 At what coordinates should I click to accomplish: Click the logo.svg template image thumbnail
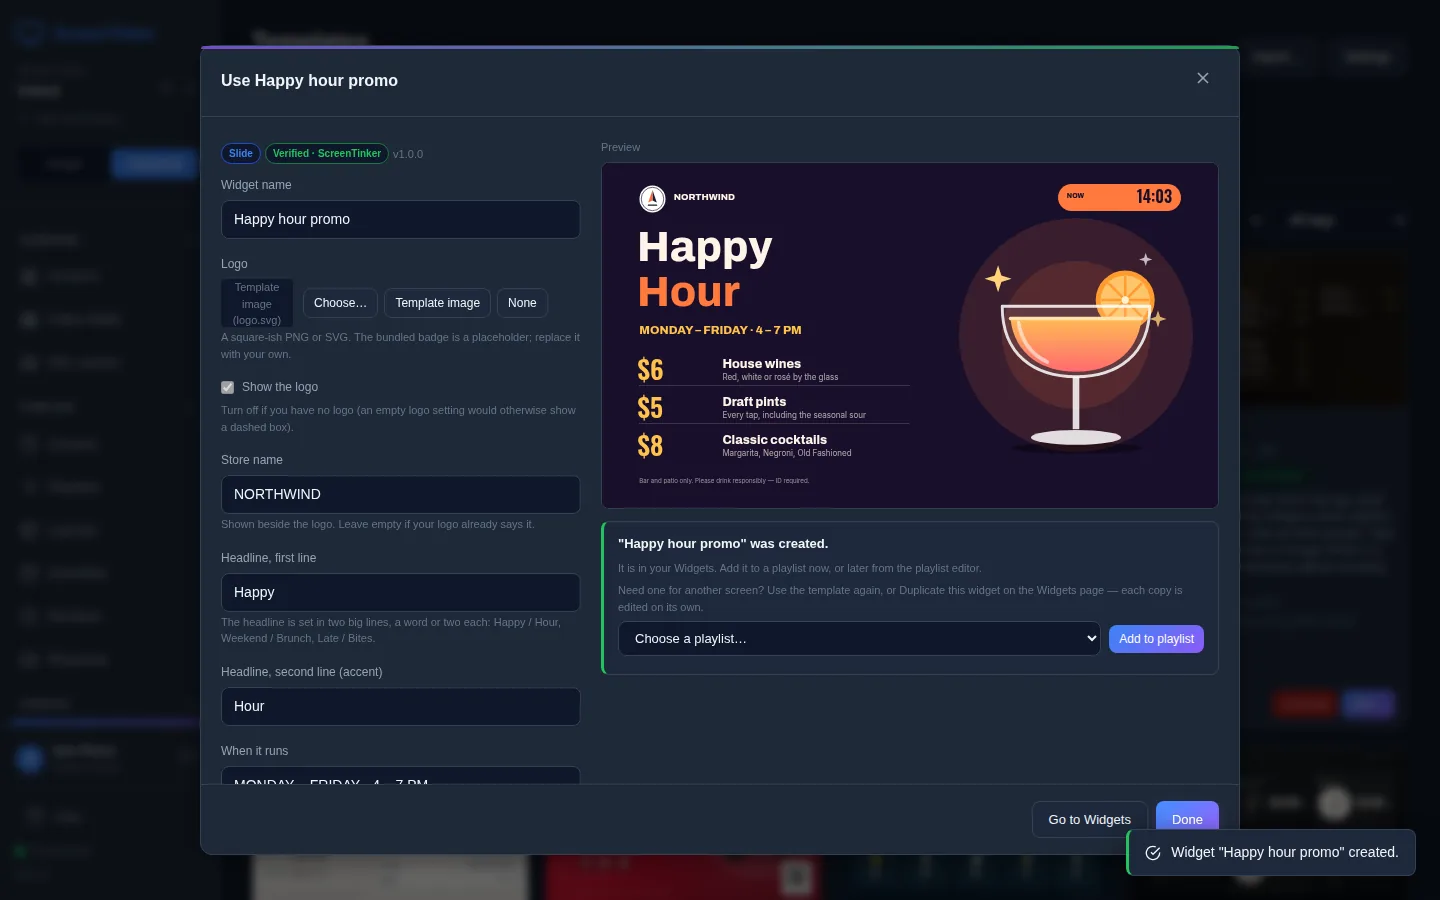[257, 303]
